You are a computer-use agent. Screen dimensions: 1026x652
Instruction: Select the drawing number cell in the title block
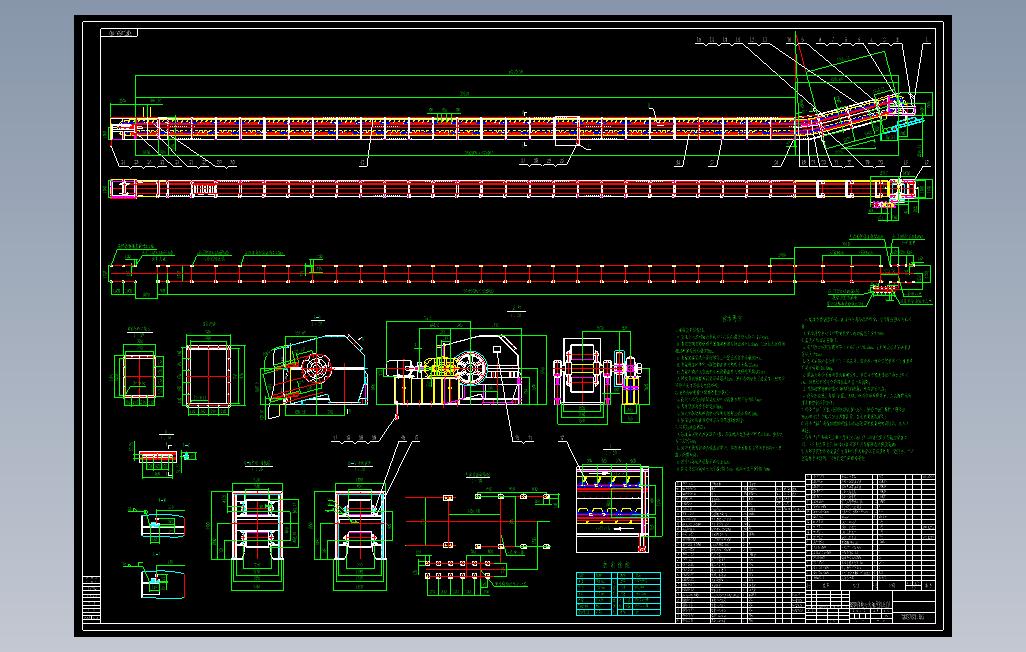pyautogui.click(x=911, y=617)
